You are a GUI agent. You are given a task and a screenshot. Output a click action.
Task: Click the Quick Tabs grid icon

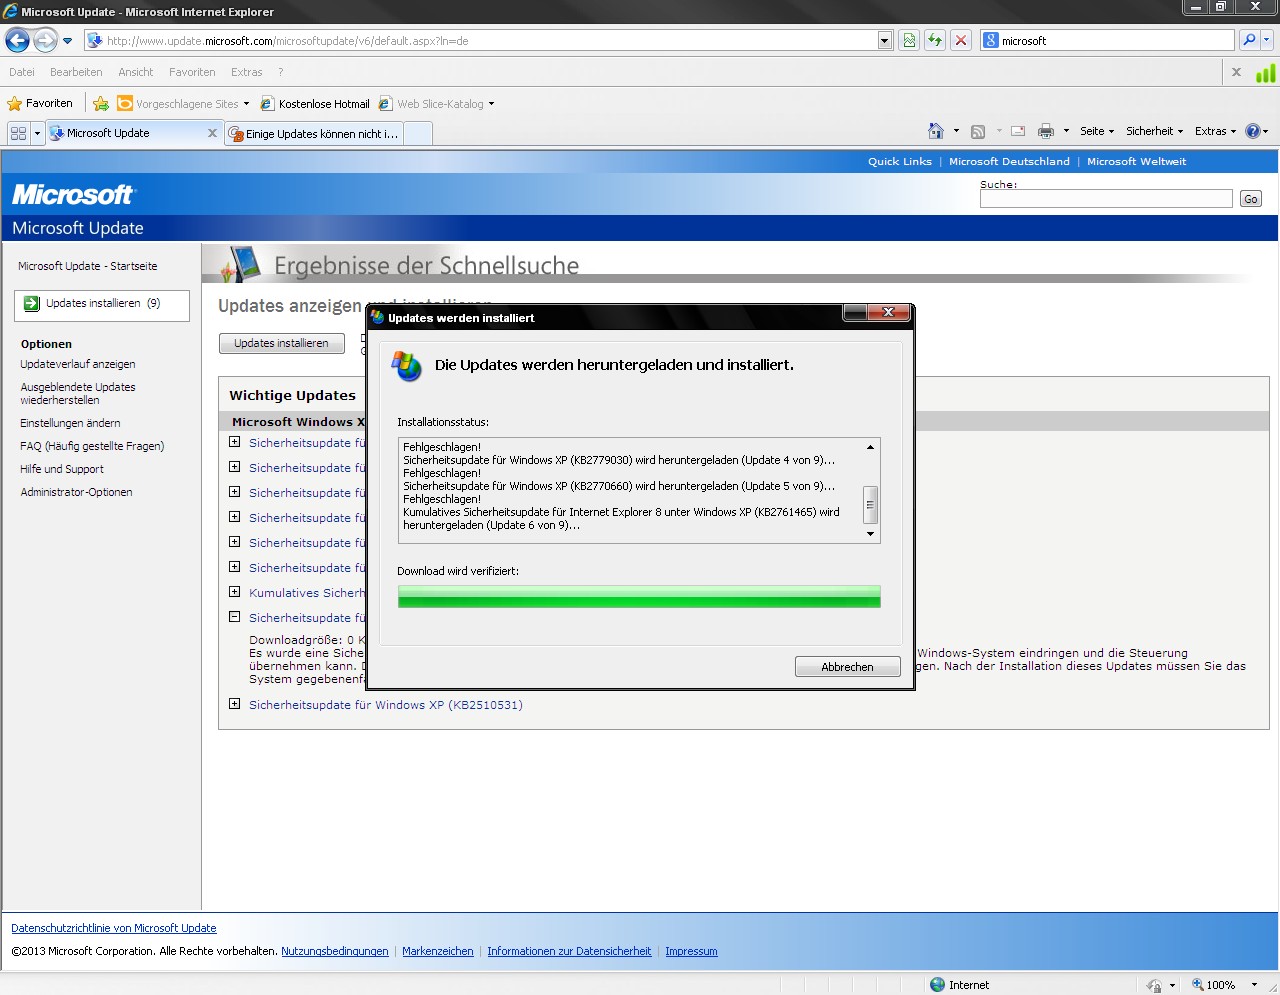tap(18, 133)
